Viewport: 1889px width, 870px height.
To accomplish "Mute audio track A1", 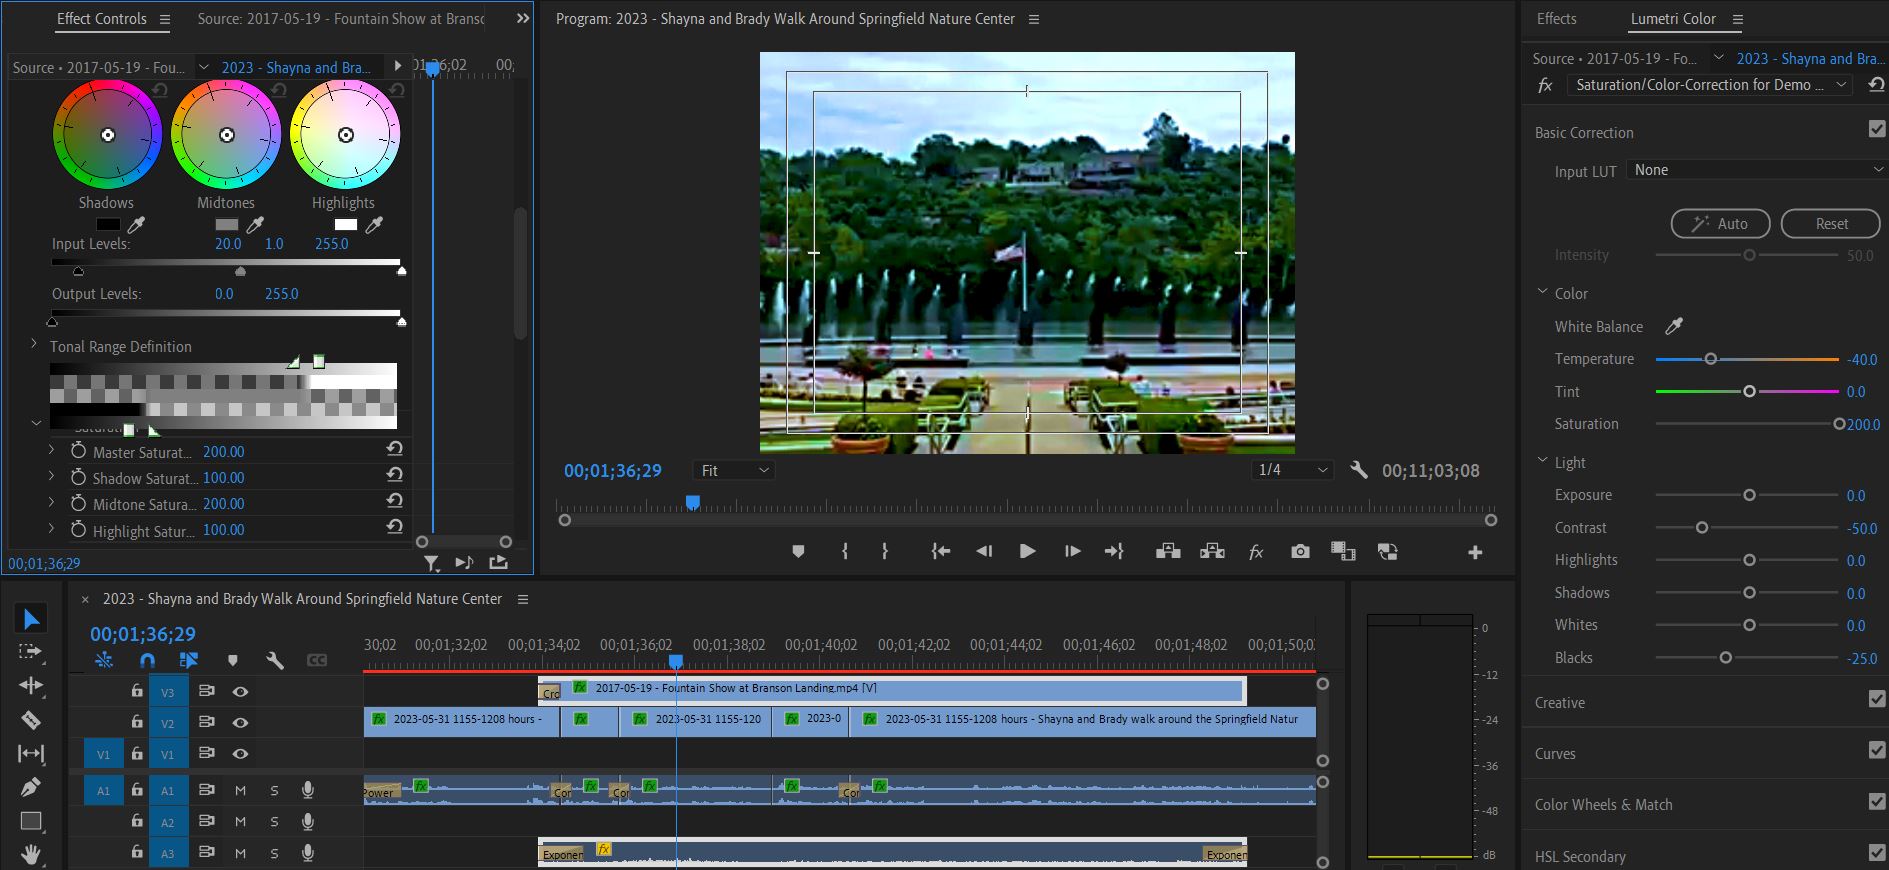I will pyautogui.click(x=240, y=791).
